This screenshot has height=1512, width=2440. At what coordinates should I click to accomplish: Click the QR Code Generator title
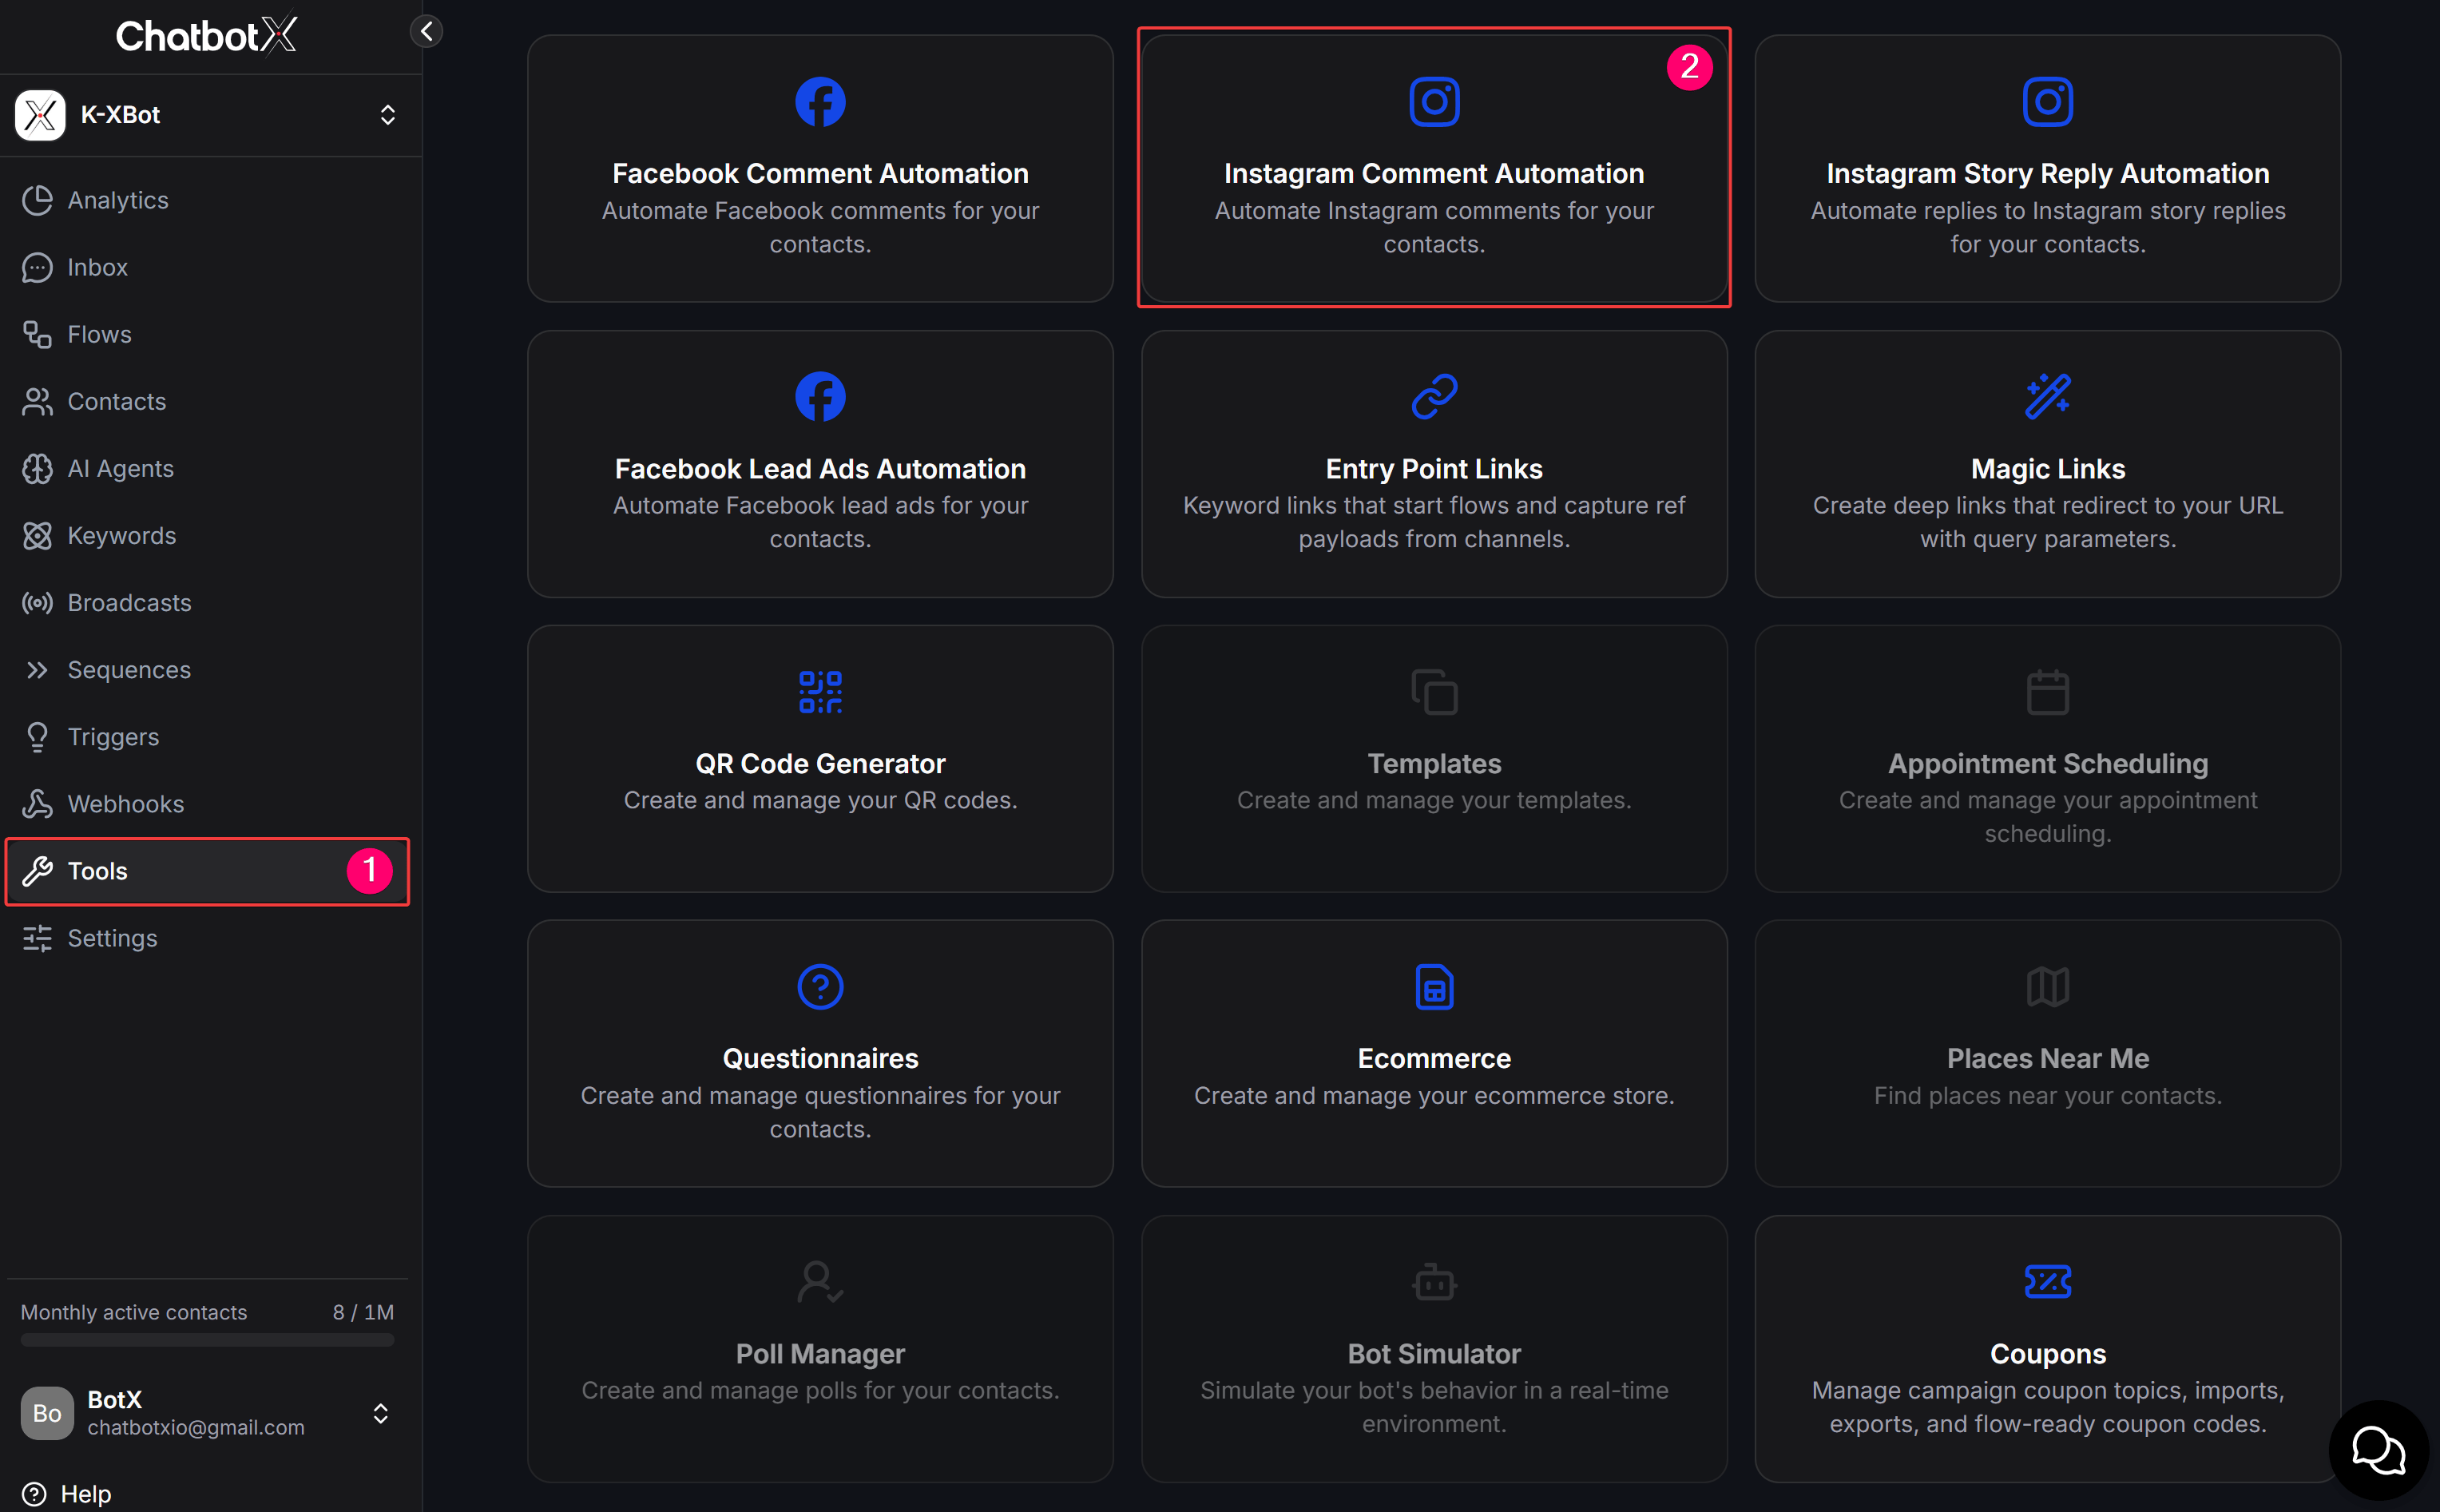820,763
